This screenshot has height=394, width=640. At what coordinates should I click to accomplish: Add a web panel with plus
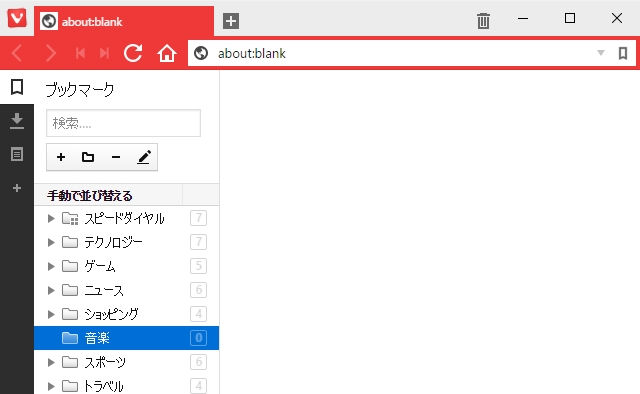coord(17,188)
